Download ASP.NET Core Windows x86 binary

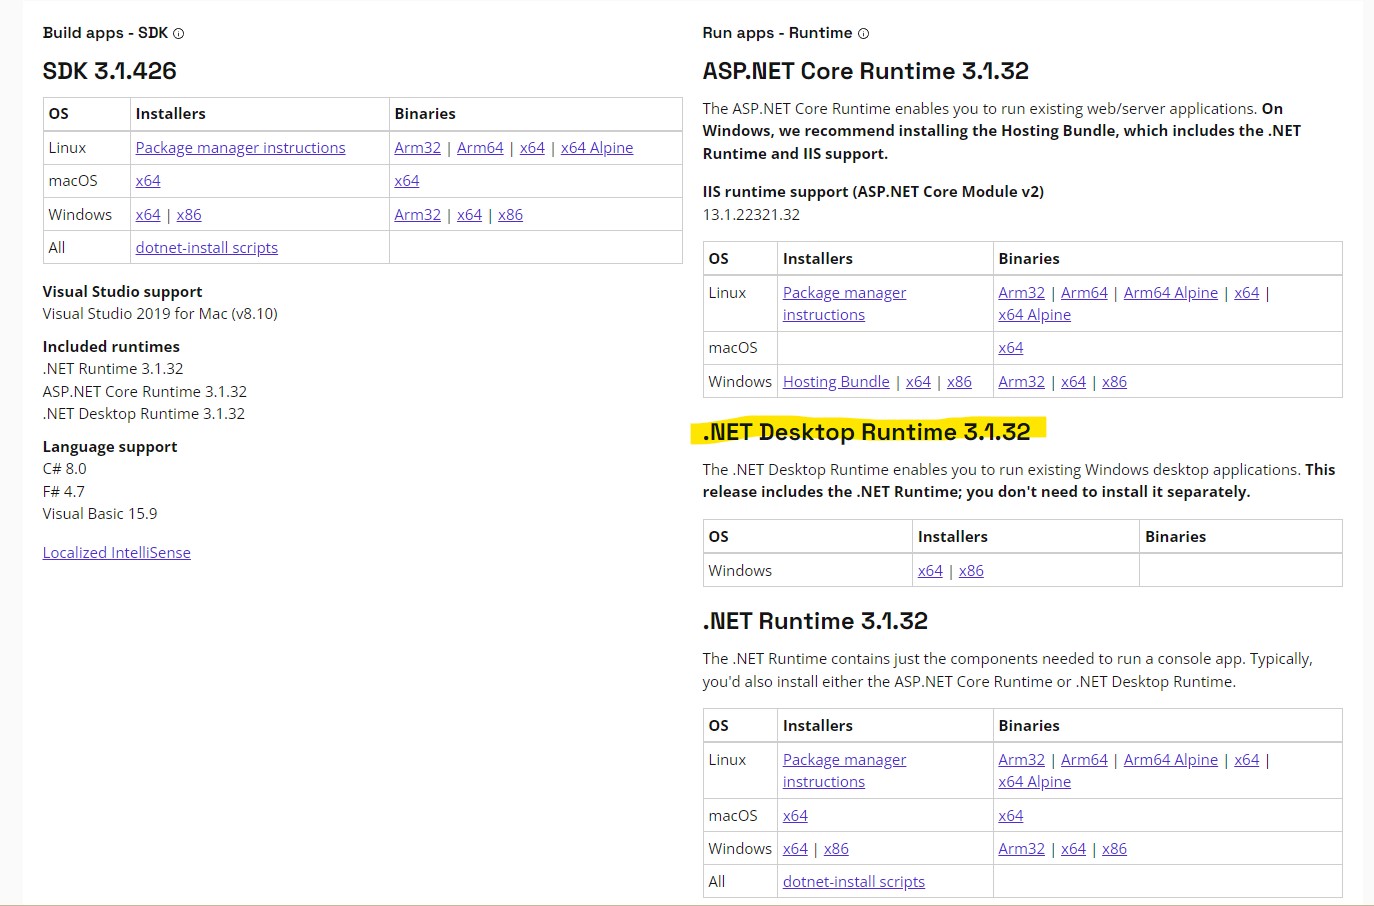coord(1114,382)
